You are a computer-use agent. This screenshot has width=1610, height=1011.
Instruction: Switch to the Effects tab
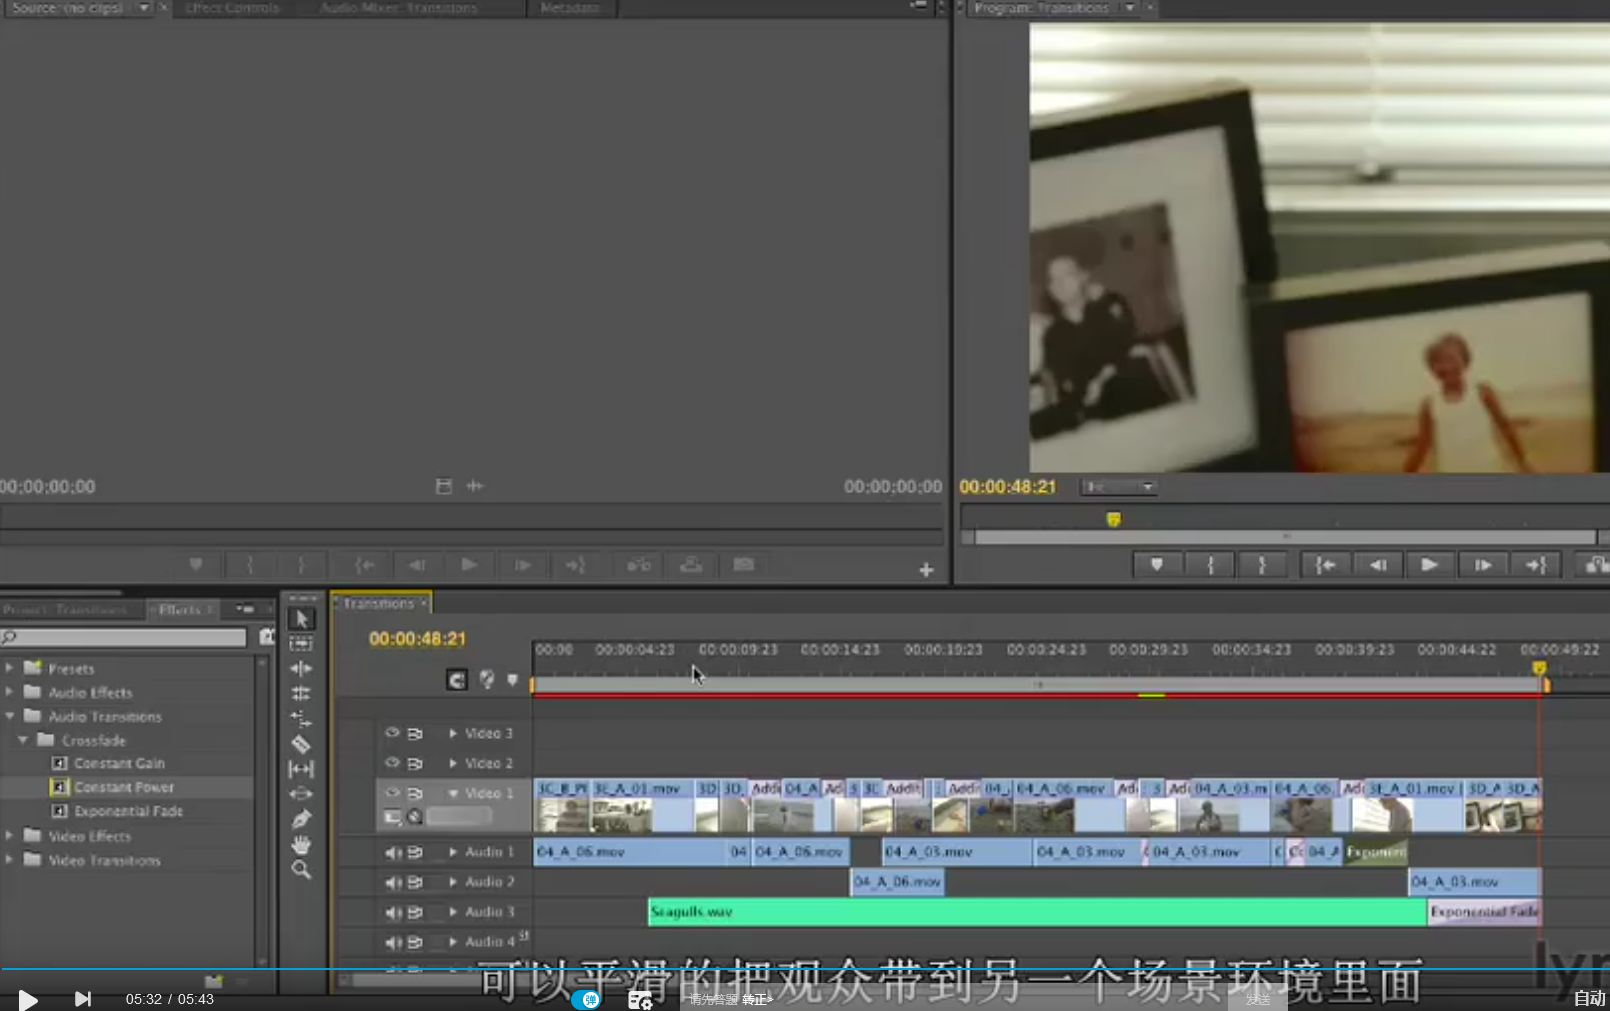tap(180, 609)
